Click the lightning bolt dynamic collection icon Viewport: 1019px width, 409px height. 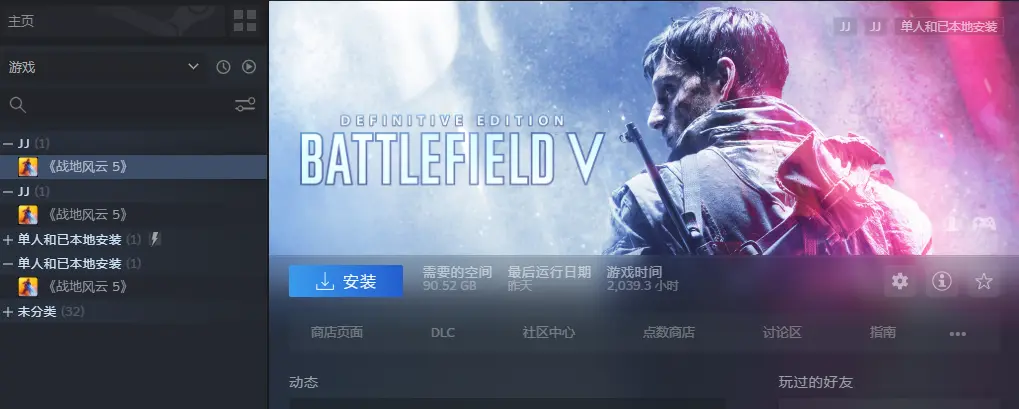[x=155, y=239]
